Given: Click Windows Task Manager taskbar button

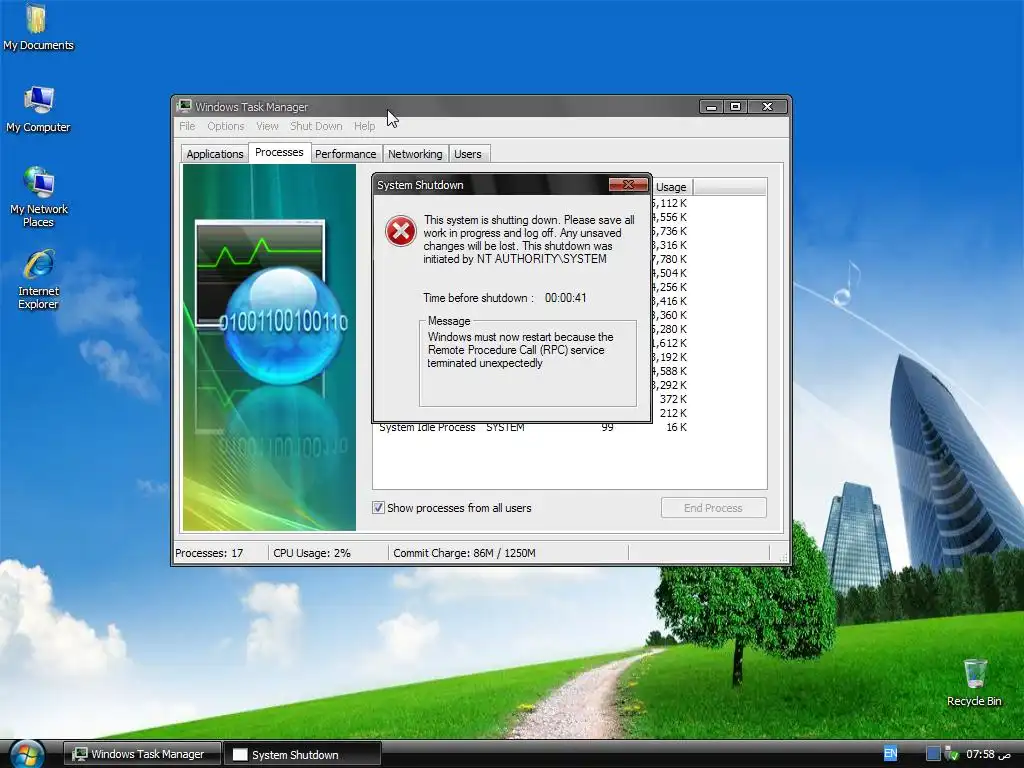Looking at the screenshot, I should coord(142,754).
